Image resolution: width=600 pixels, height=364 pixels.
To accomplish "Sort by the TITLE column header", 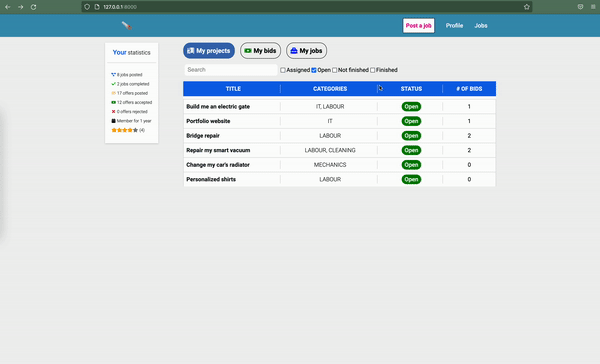I will point(233,89).
